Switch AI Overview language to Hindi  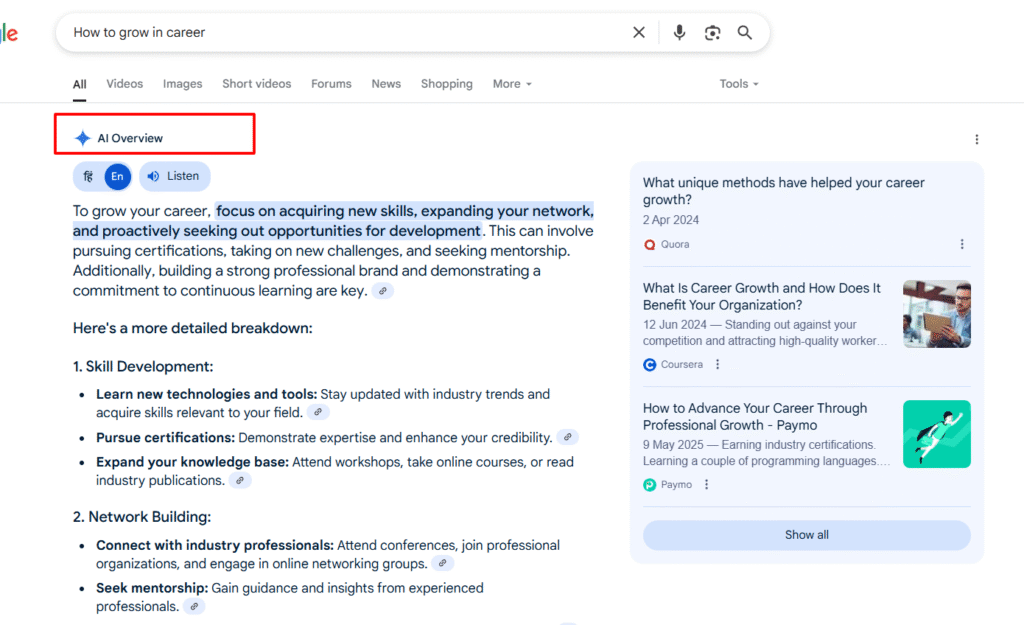coord(88,176)
